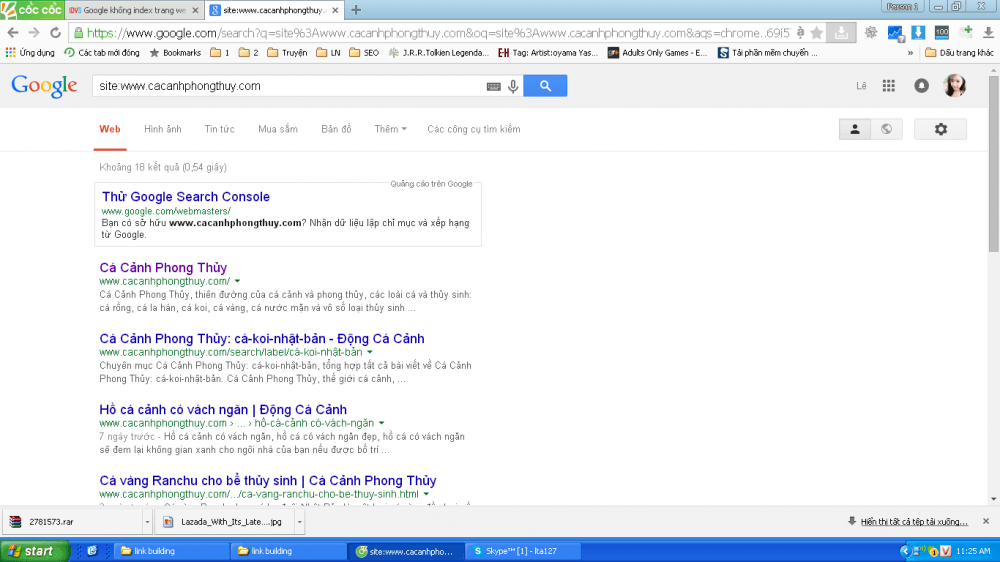This screenshot has height=562, width=1000.
Task: Switch to Bản đồ tab
Action: tap(336, 129)
